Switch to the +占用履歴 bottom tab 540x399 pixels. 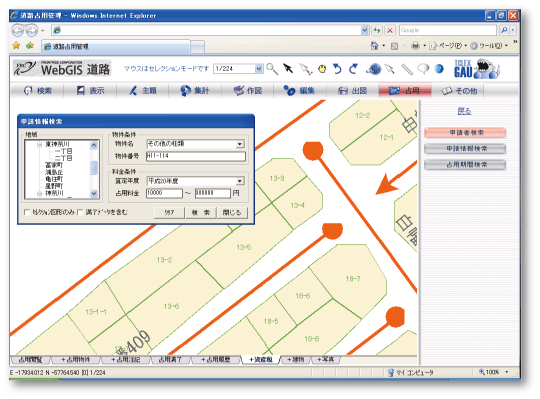pos(216,360)
